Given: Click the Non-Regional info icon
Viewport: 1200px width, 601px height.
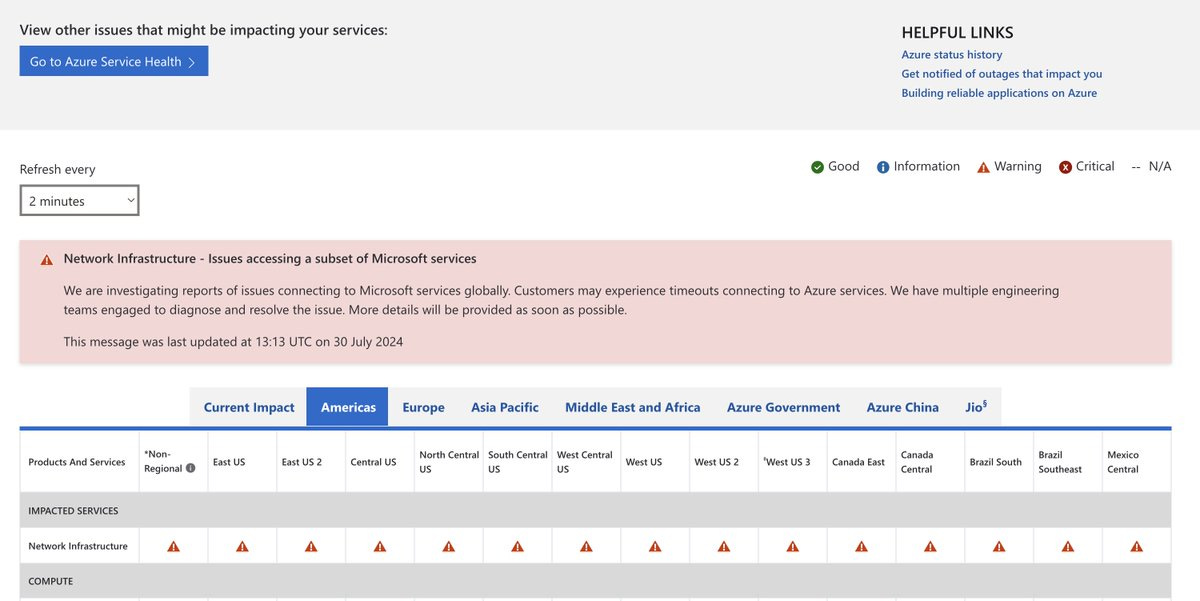Looking at the screenshot, I should pyautogui.click(x=190, y=468).
